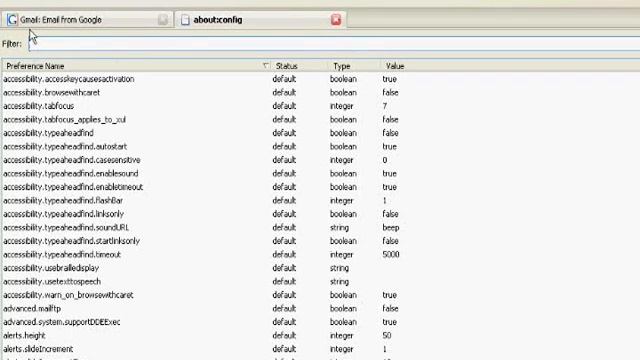Focus the Filter input field
The width and height of the screenshot is (640, 360).
click(x=334, y=44)
